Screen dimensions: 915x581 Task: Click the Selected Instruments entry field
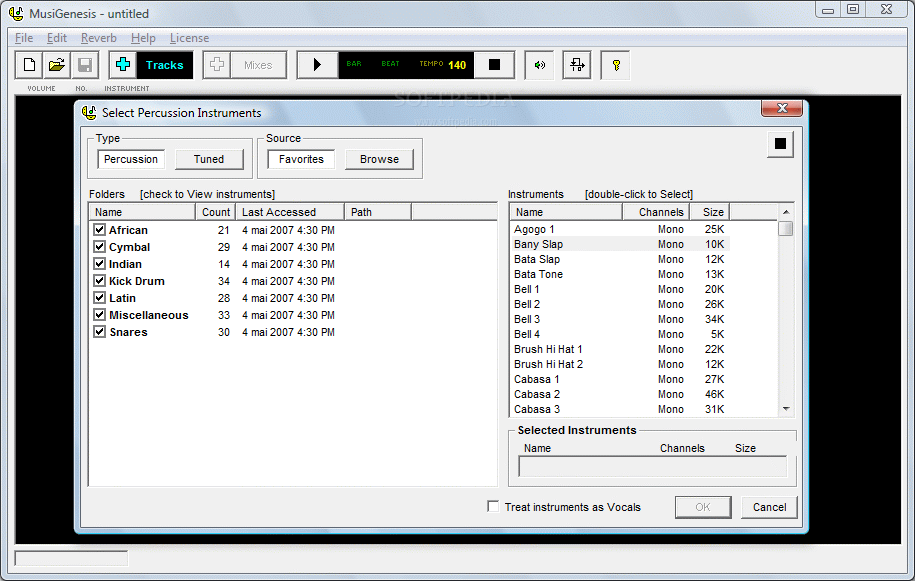click(x=652, y=467)
